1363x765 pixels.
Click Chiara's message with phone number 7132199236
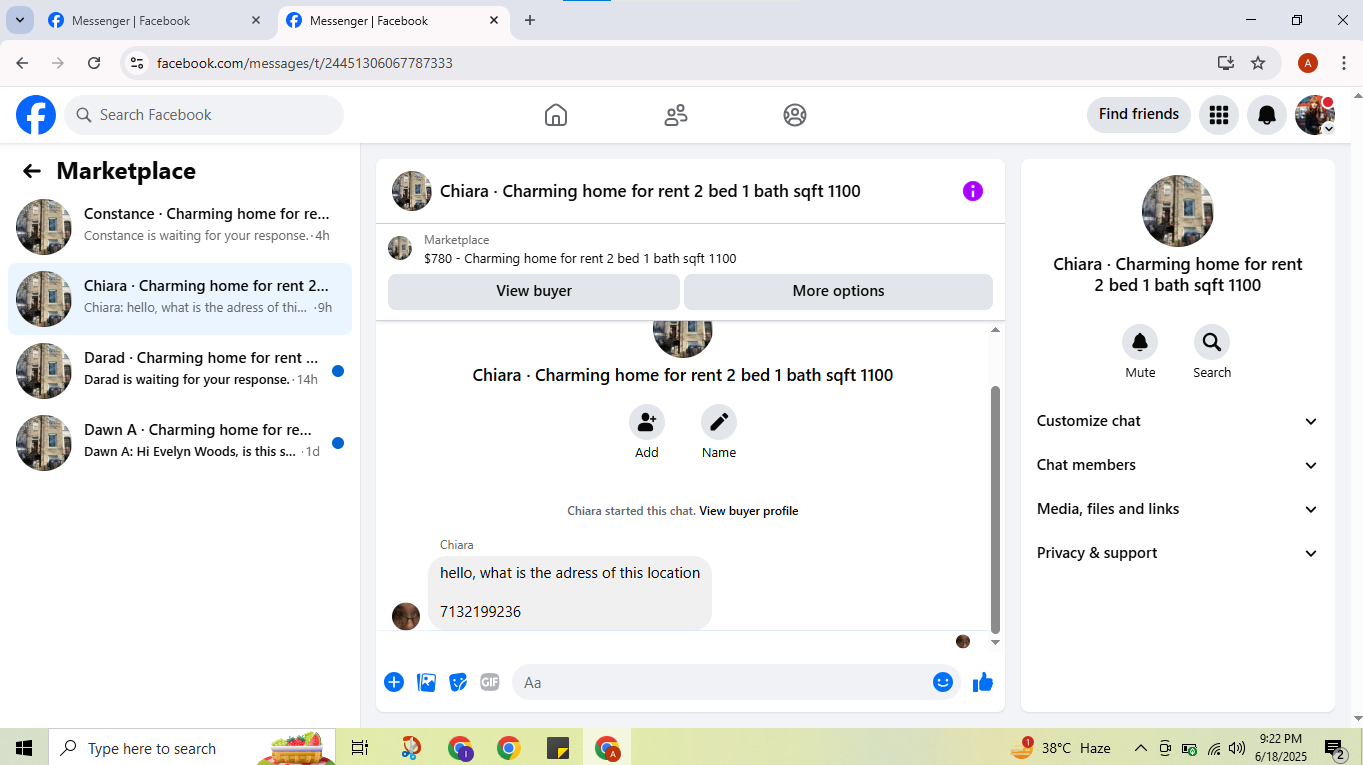pos(570,593)
